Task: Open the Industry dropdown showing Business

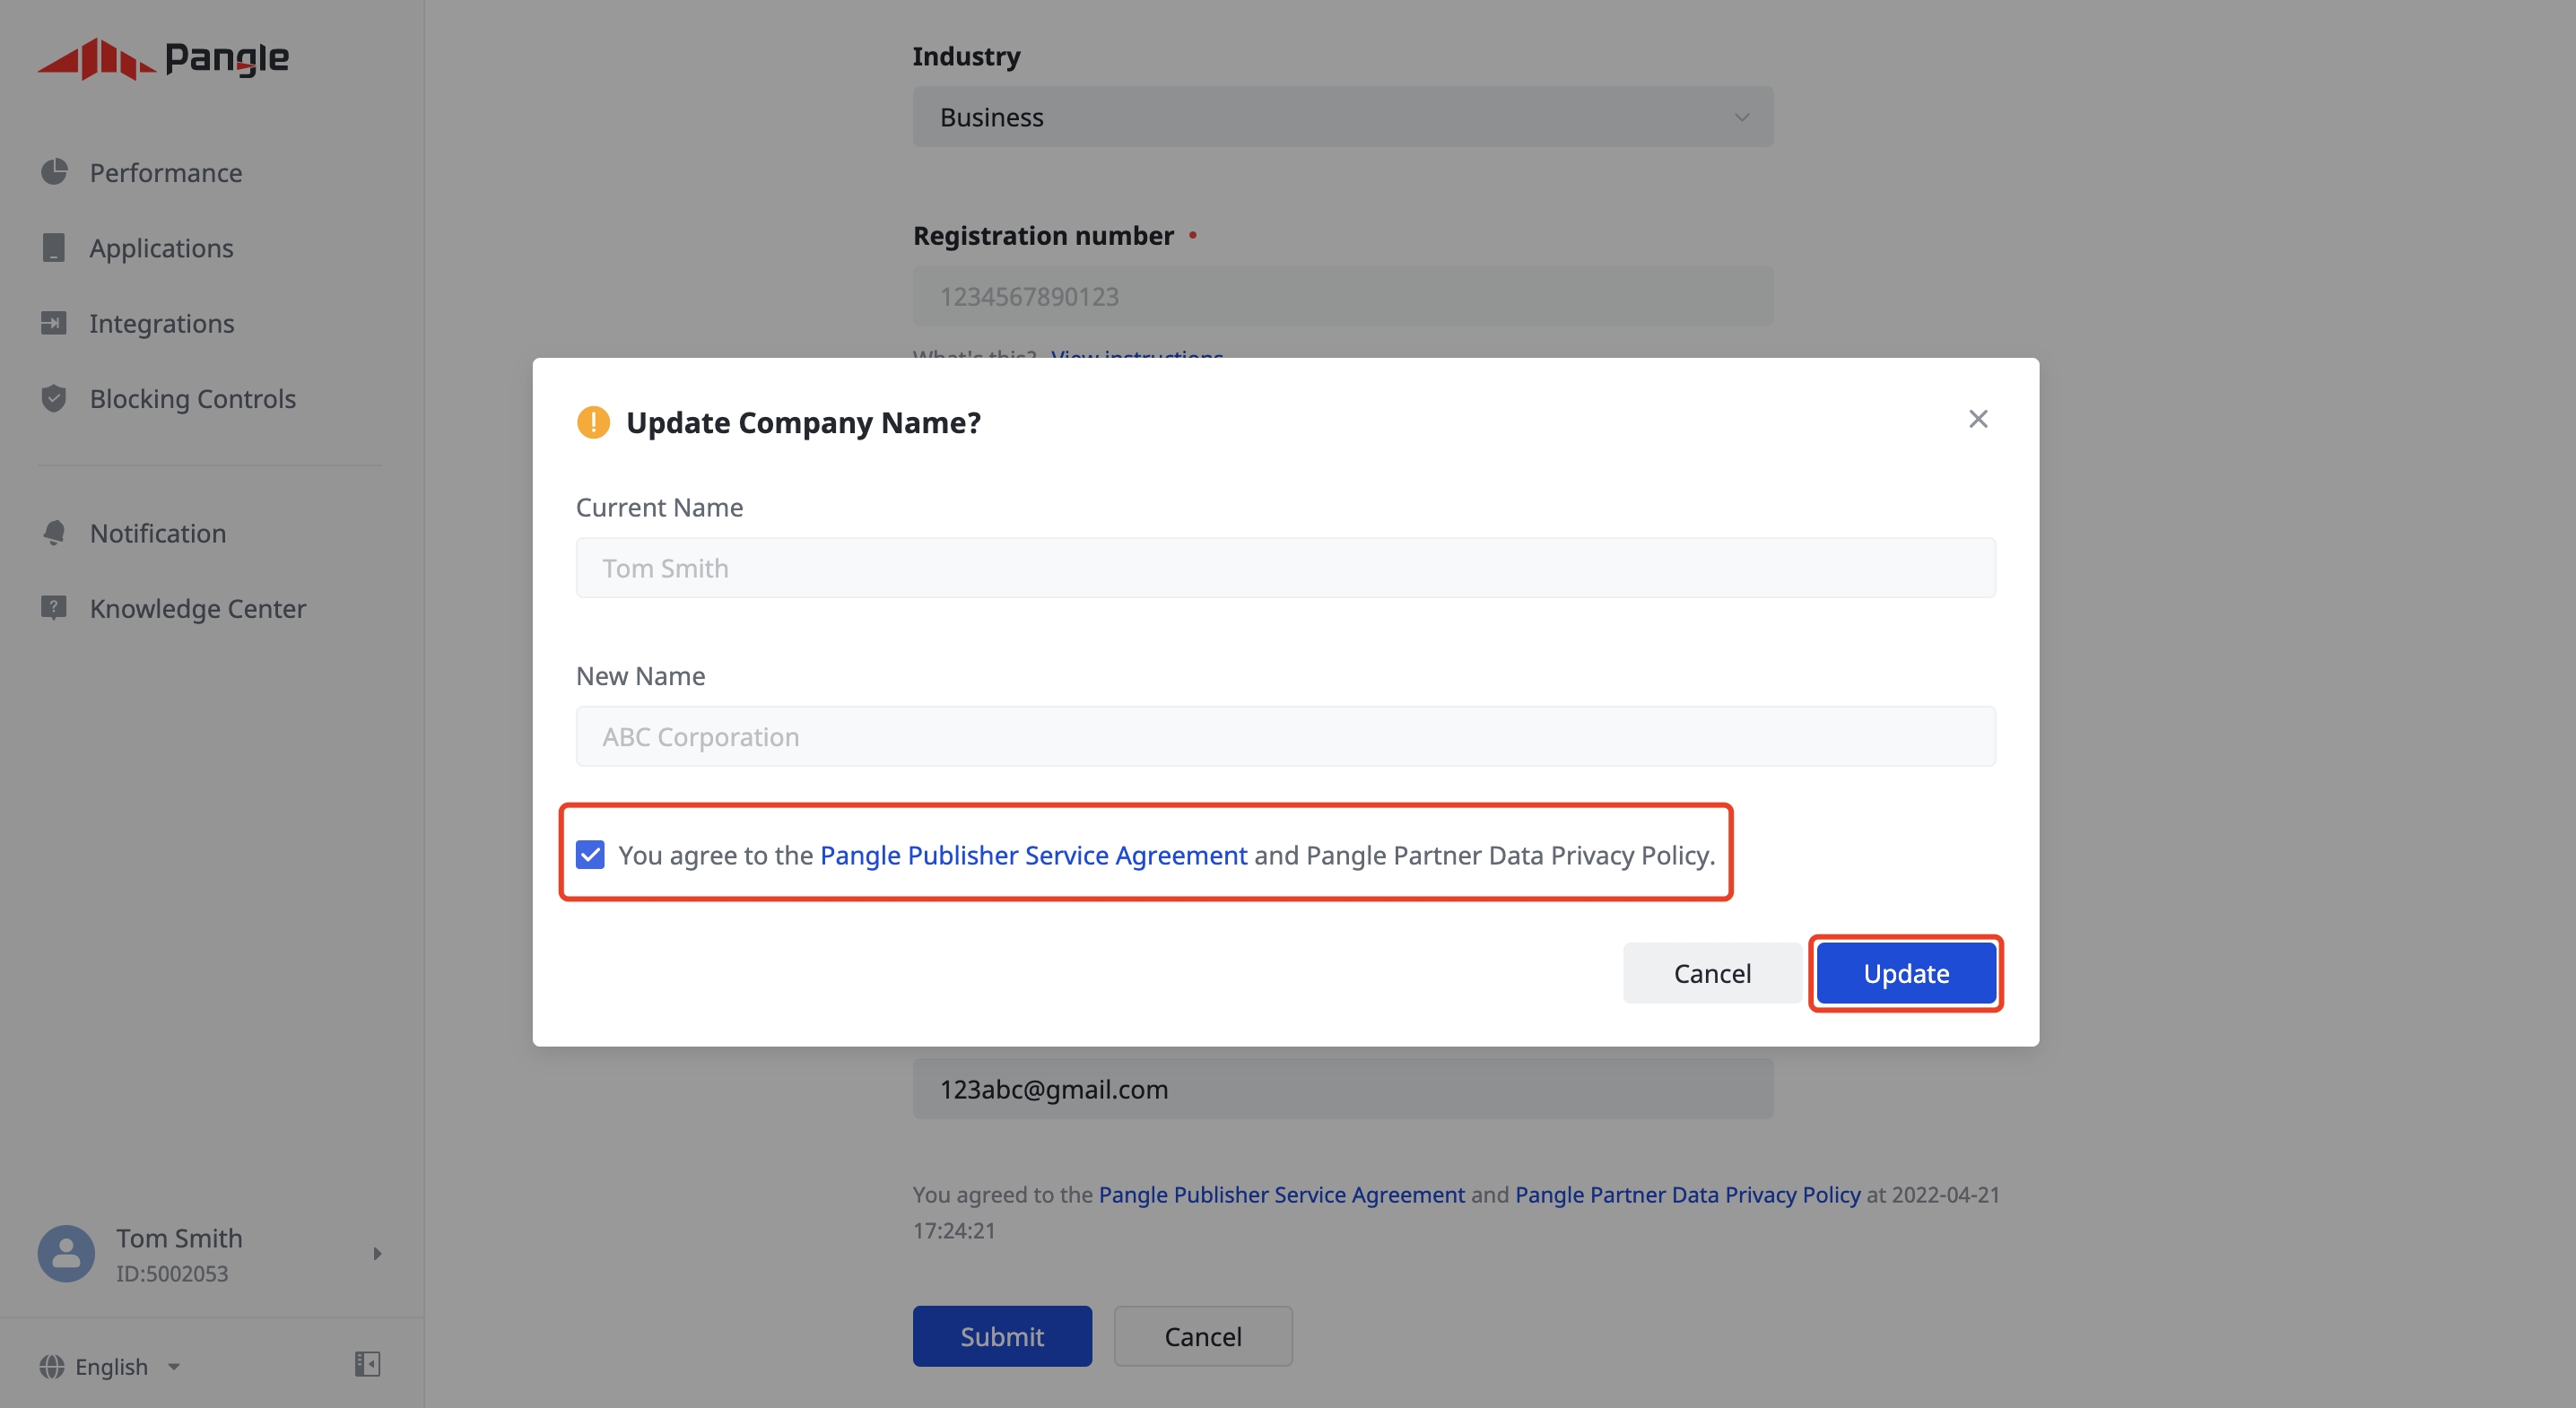Action: click(x=1342, y=117)
